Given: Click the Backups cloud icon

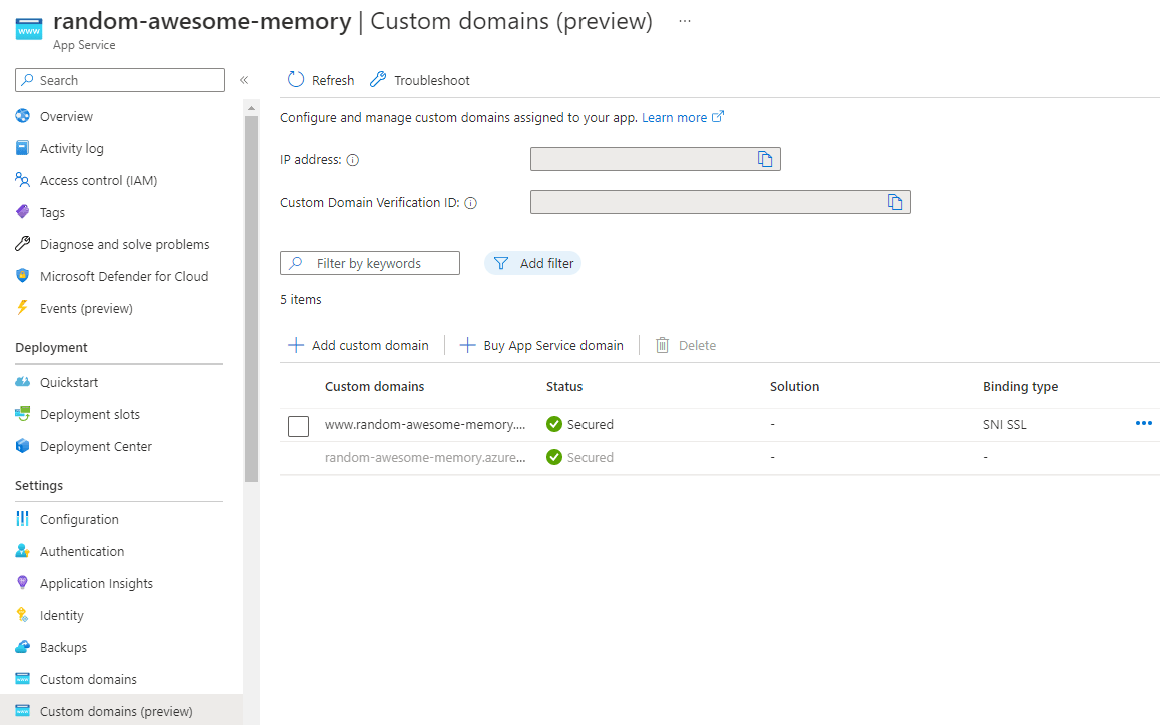Looking at the screenshot, I should pyautogui.click(x=22, y=646).
